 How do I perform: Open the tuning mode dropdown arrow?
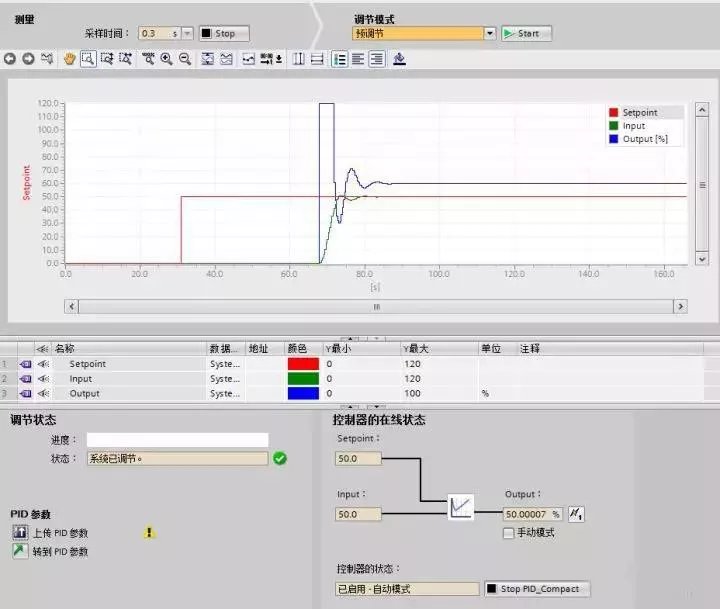point(490,34)
